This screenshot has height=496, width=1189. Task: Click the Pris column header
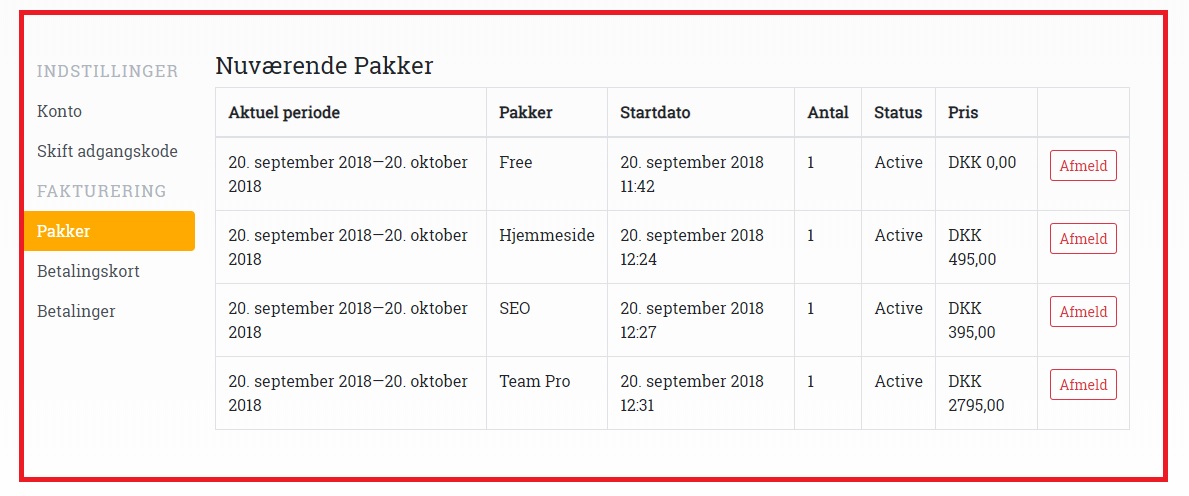pyautogui.click(x=963, y=112)
